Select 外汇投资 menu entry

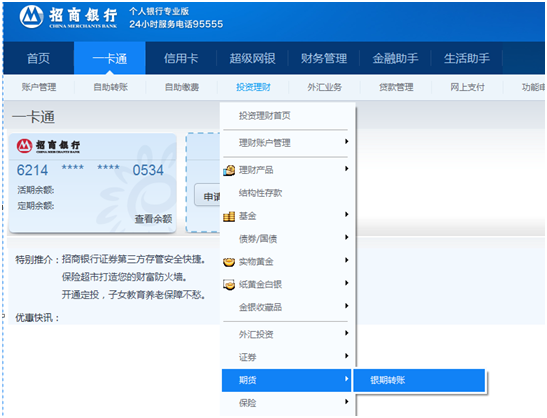[286, 335]
